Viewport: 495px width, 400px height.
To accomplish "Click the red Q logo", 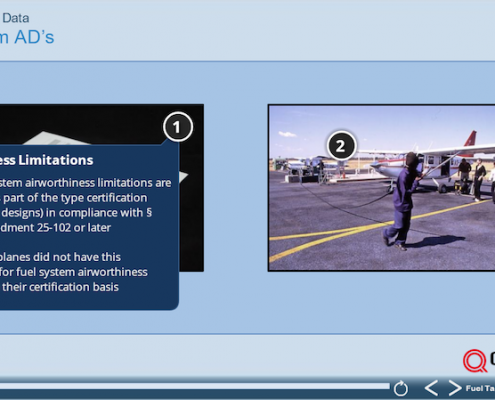I will pyautogui.click(x=475, y=361).
